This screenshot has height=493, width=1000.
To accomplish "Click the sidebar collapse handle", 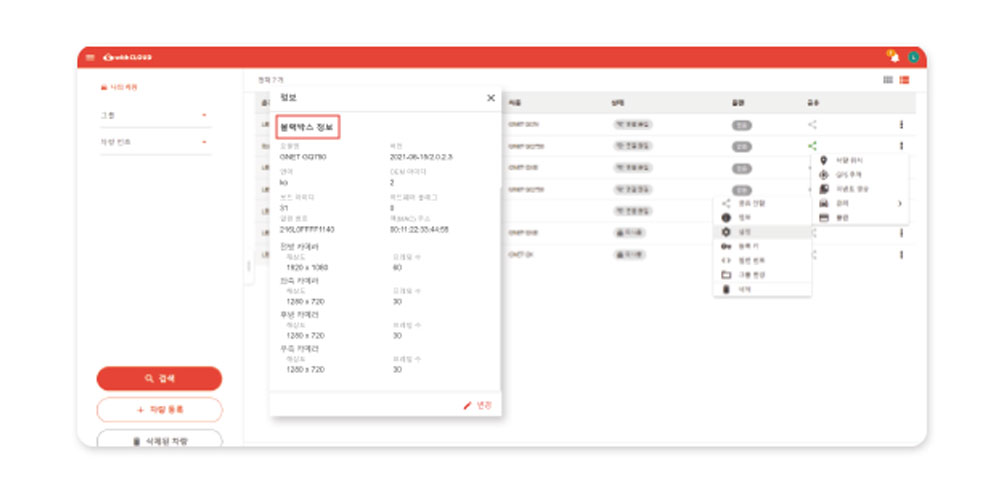I will (x=249, y=267).
